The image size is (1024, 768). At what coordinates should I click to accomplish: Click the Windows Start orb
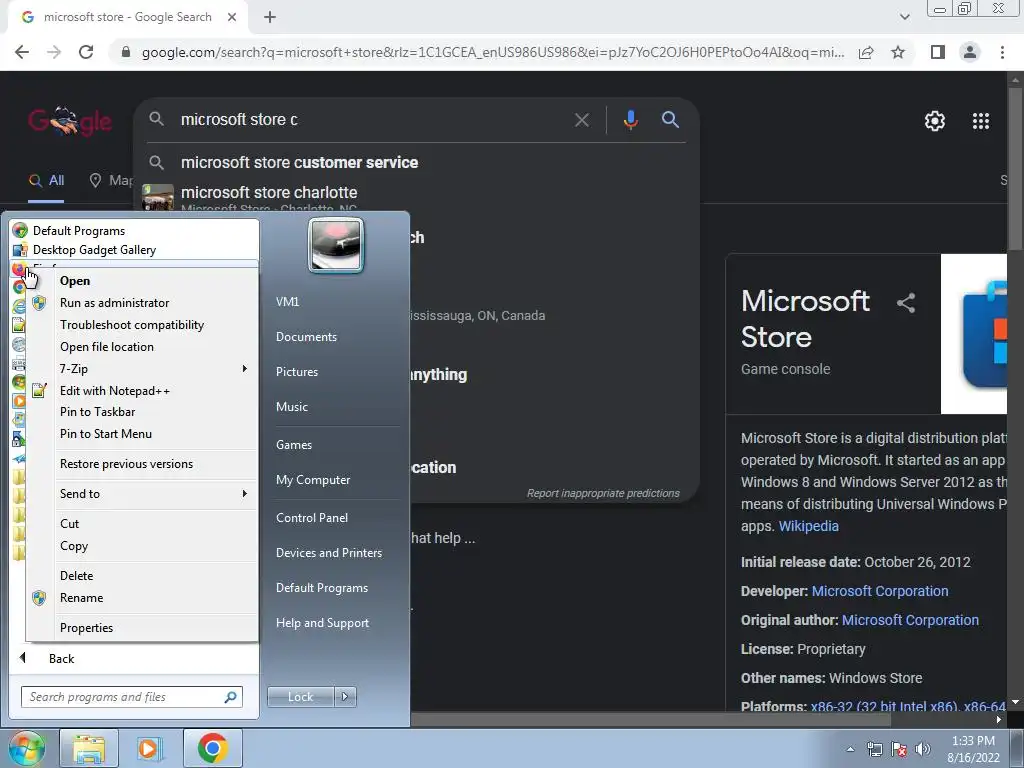27,748
